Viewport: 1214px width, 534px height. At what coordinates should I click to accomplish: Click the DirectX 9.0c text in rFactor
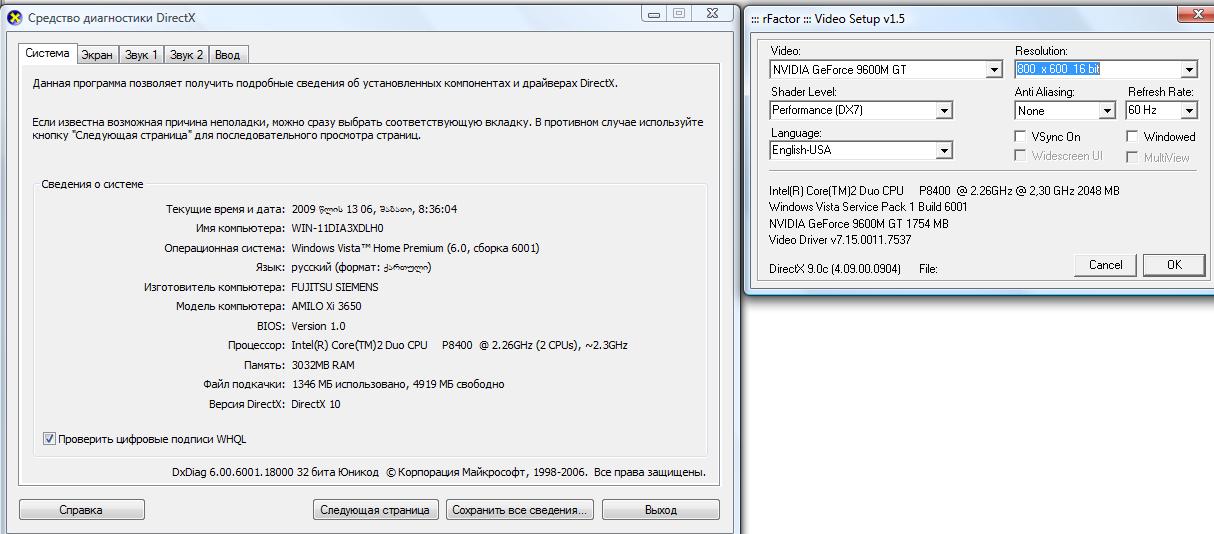(x=835, y=269)
